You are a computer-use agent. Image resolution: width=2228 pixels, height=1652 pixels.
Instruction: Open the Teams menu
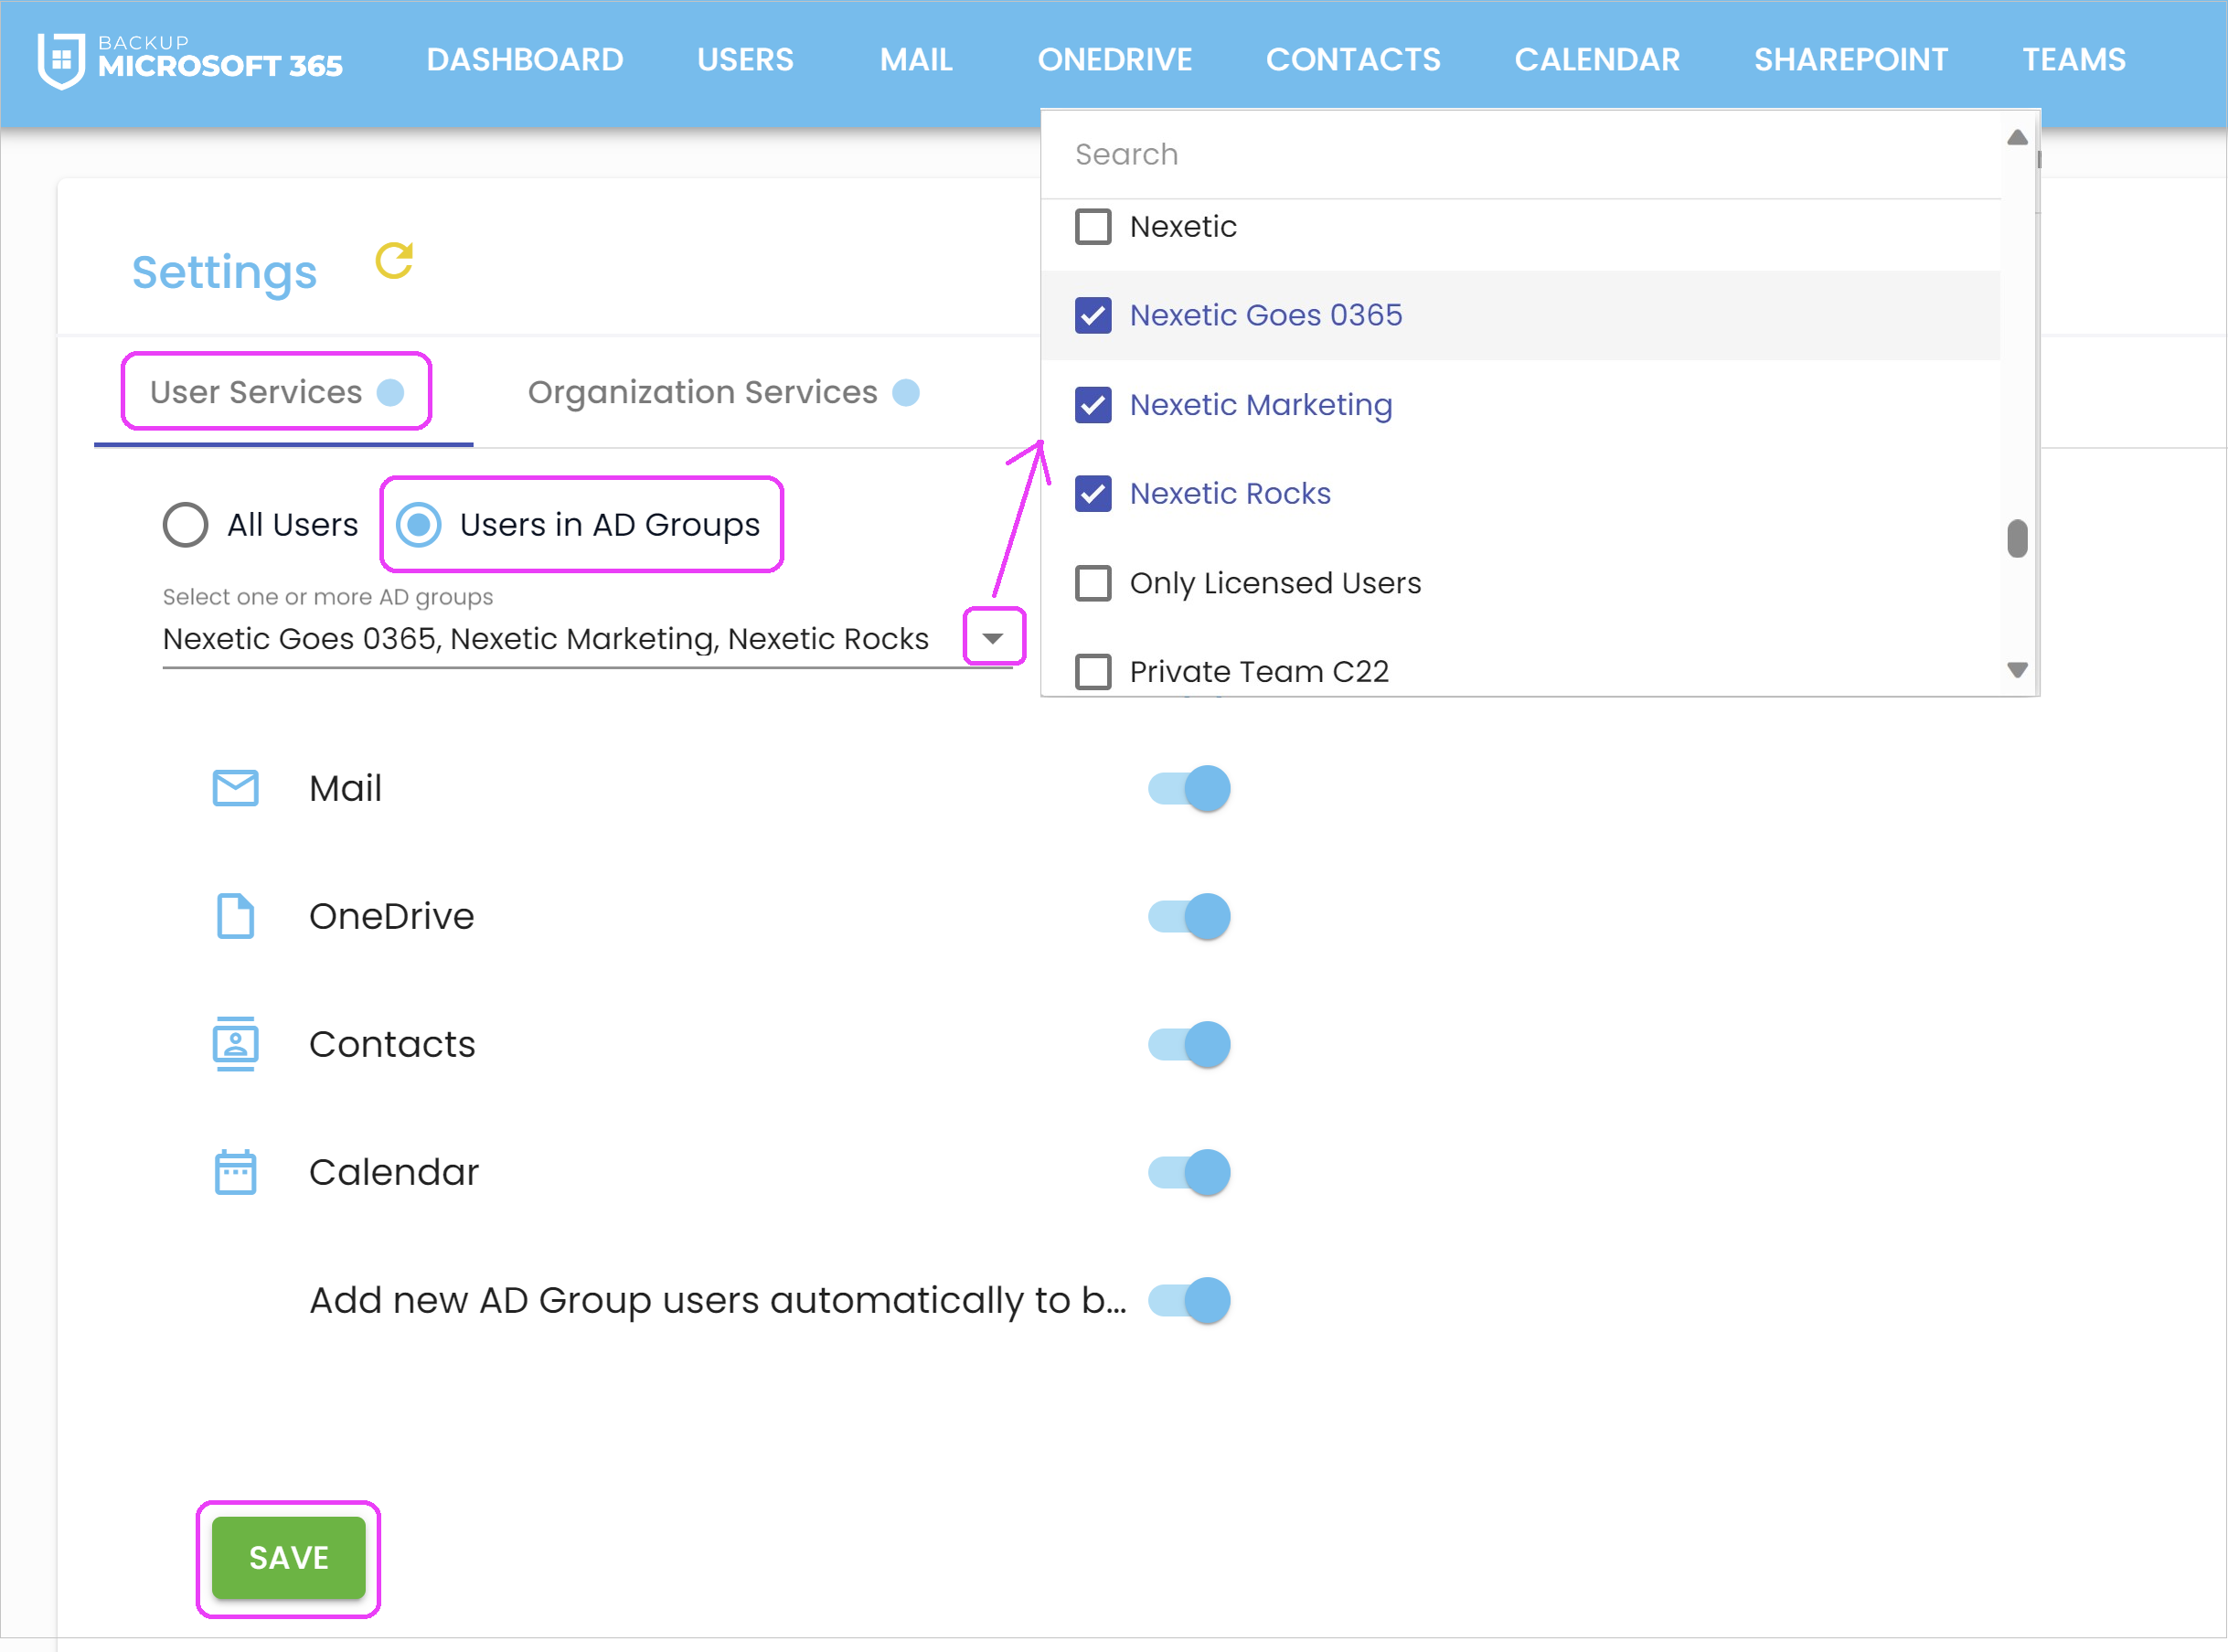[2074, 60]
